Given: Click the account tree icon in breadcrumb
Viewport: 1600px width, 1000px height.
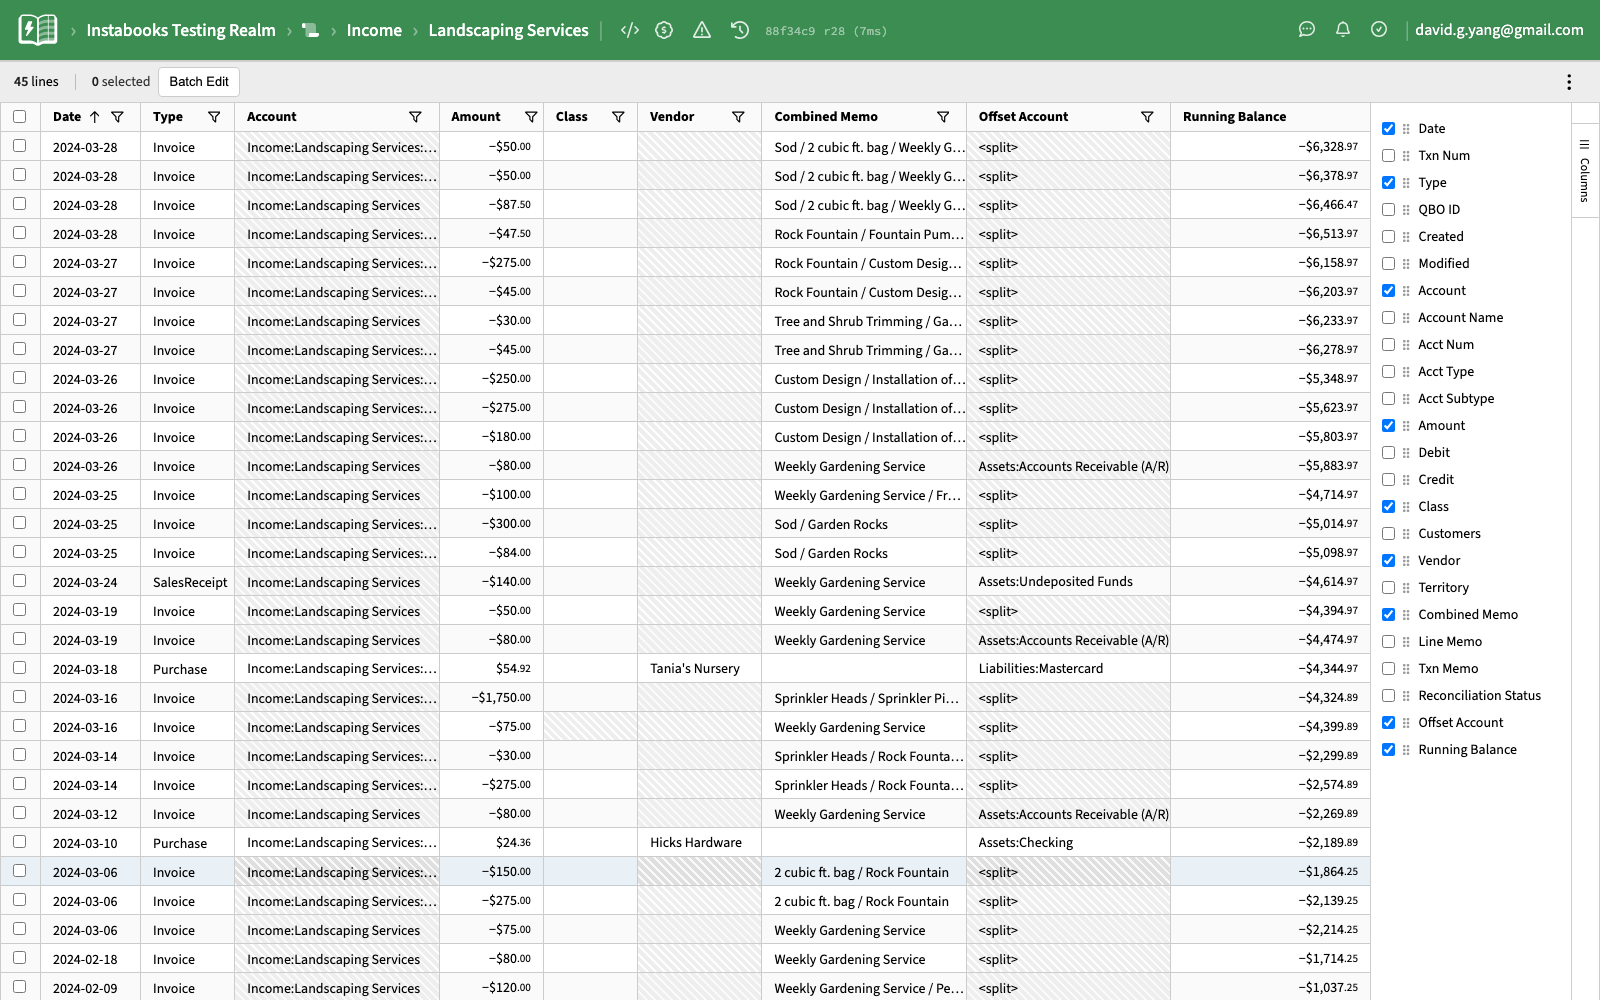Looking at the screenshot, I should (x=311, y=31).
